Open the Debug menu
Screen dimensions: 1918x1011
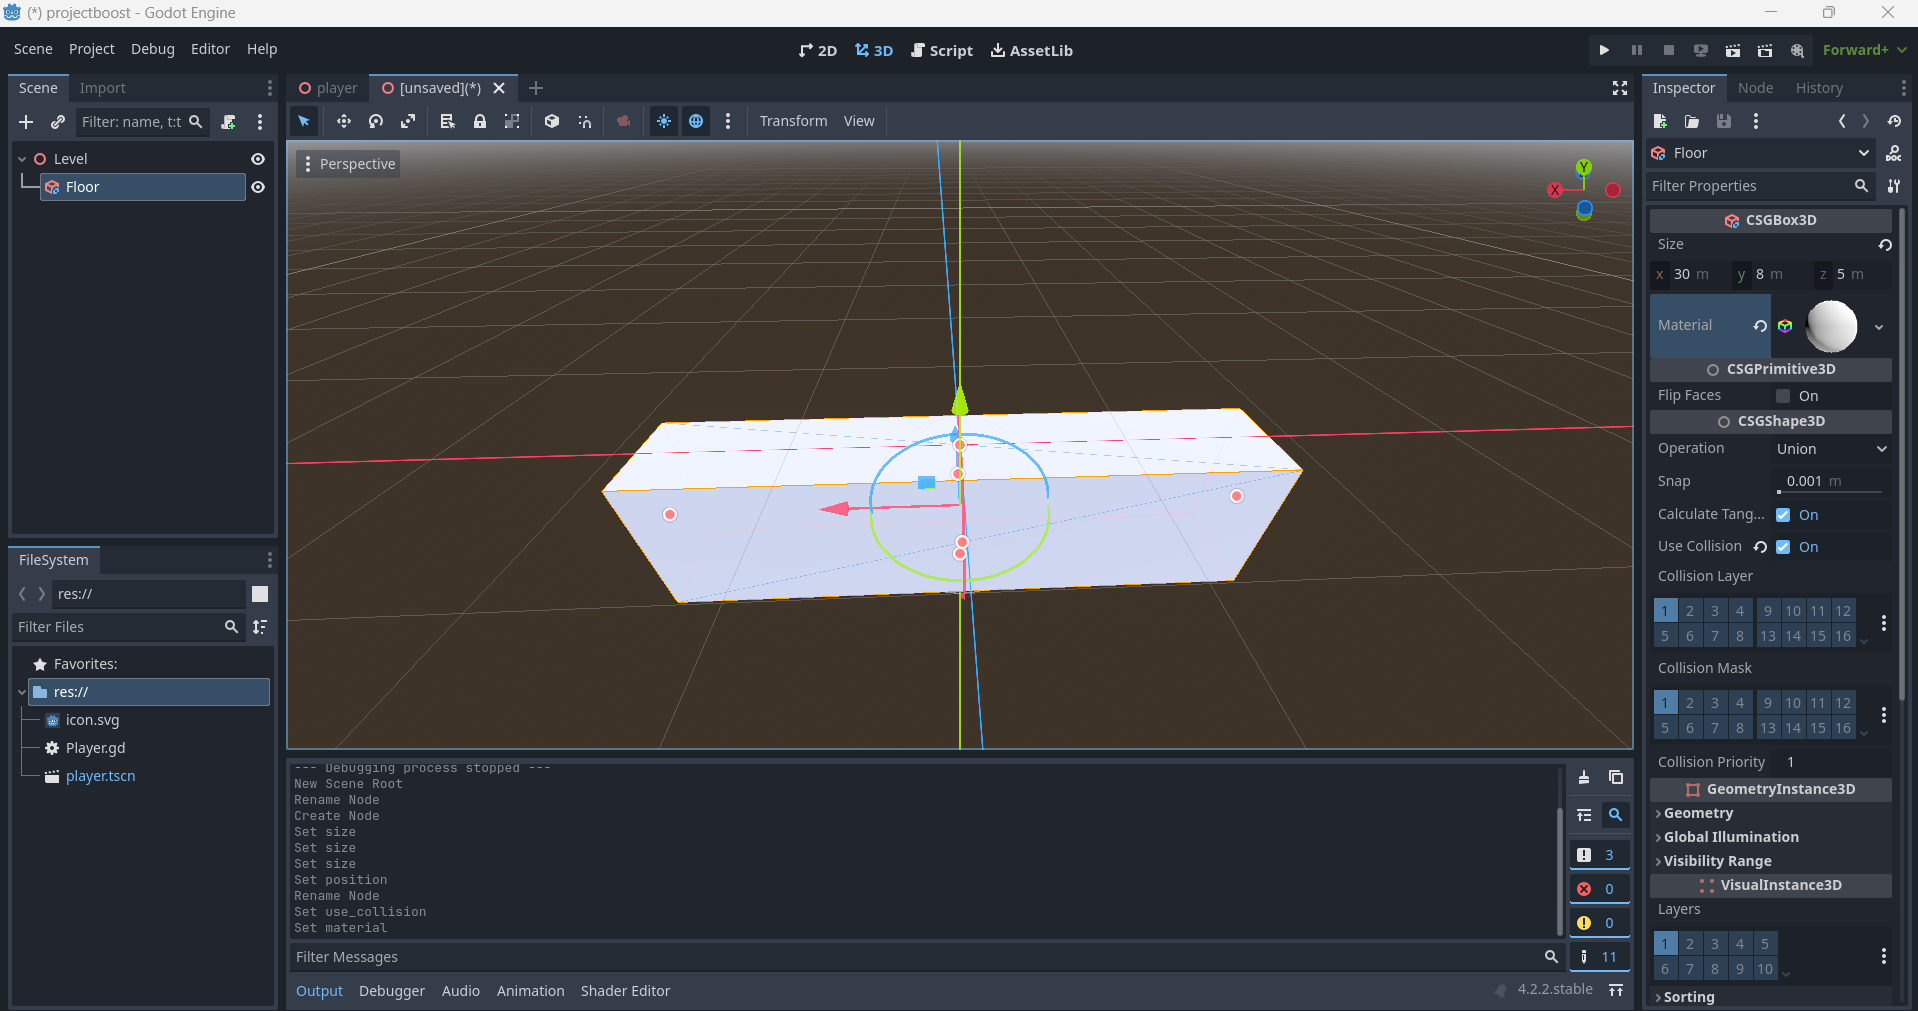pos(152,49)
